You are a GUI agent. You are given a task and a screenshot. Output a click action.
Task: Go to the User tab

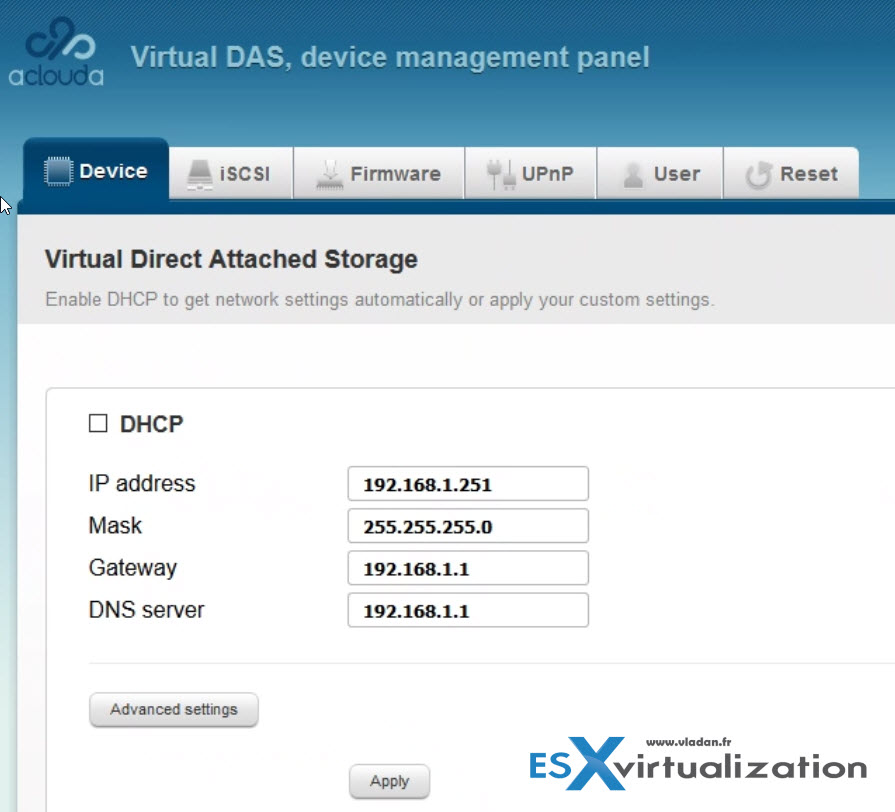pos(660,173)
